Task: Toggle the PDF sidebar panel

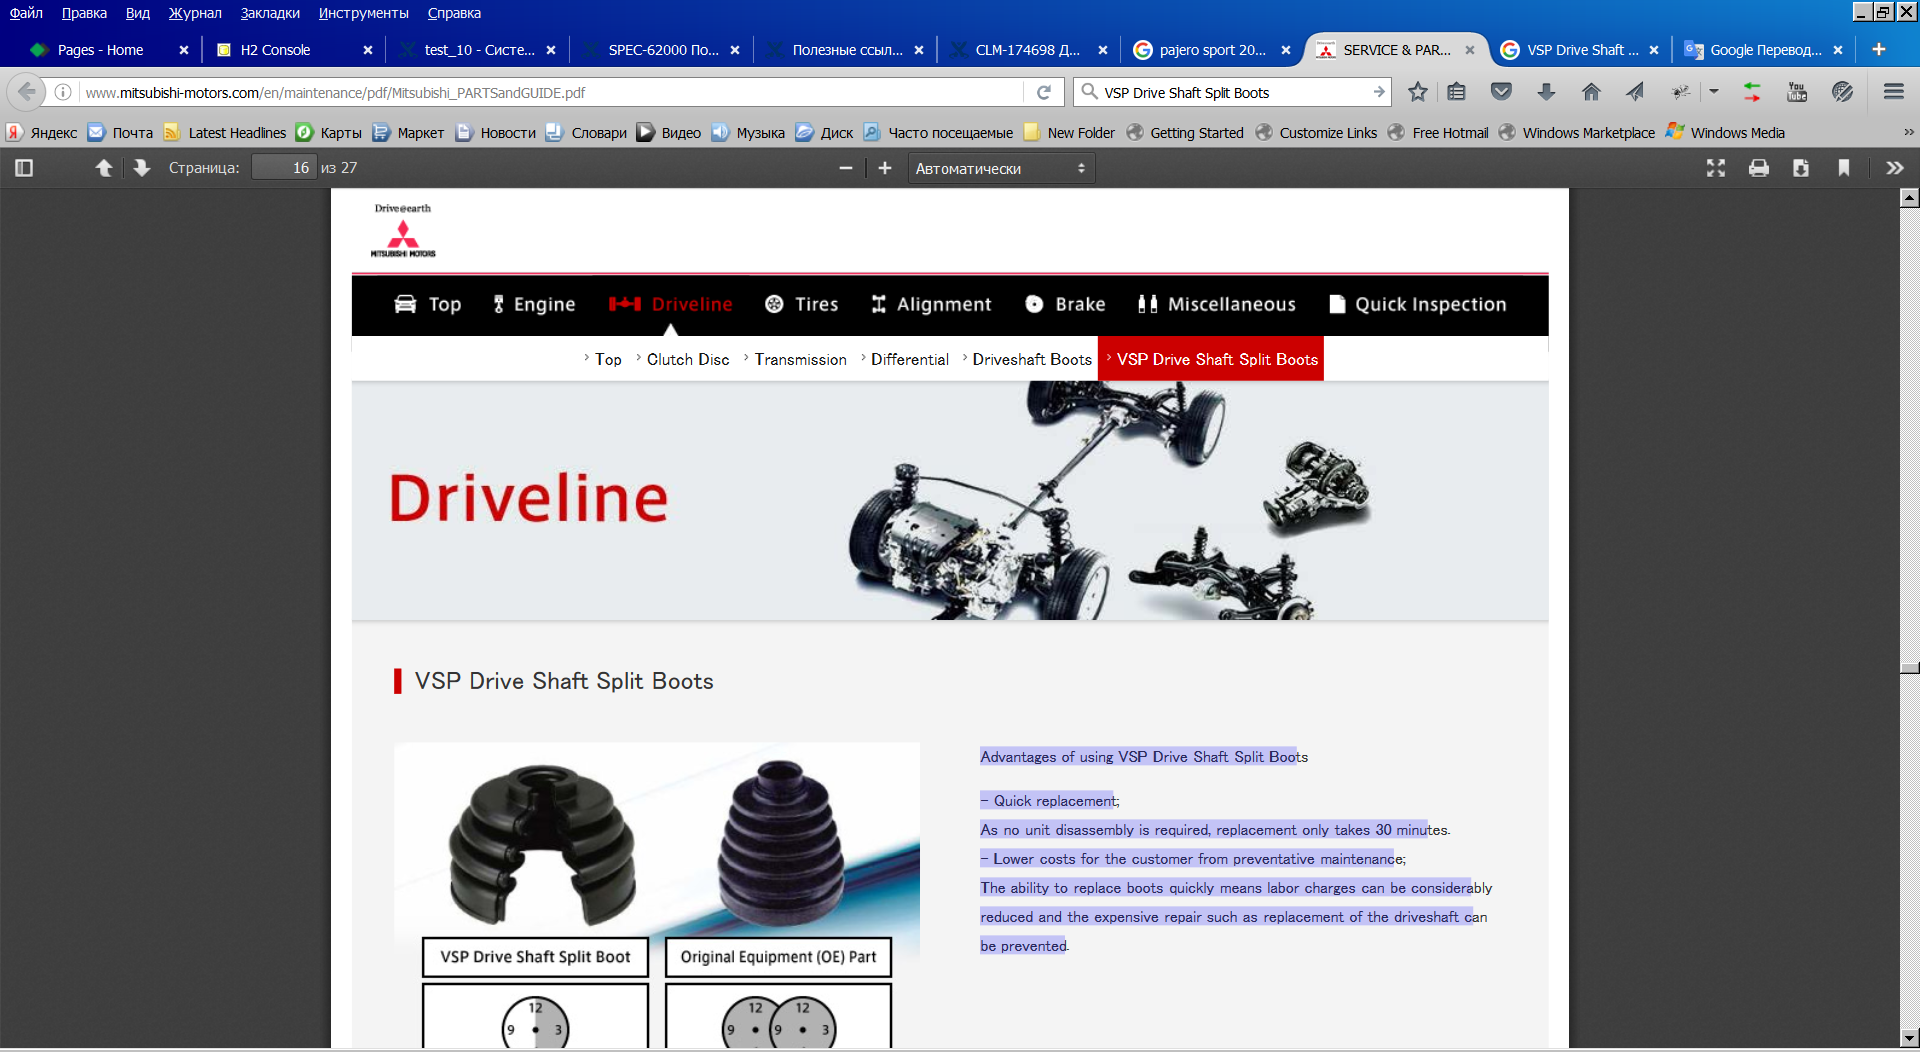Action: tap(24, 168)
